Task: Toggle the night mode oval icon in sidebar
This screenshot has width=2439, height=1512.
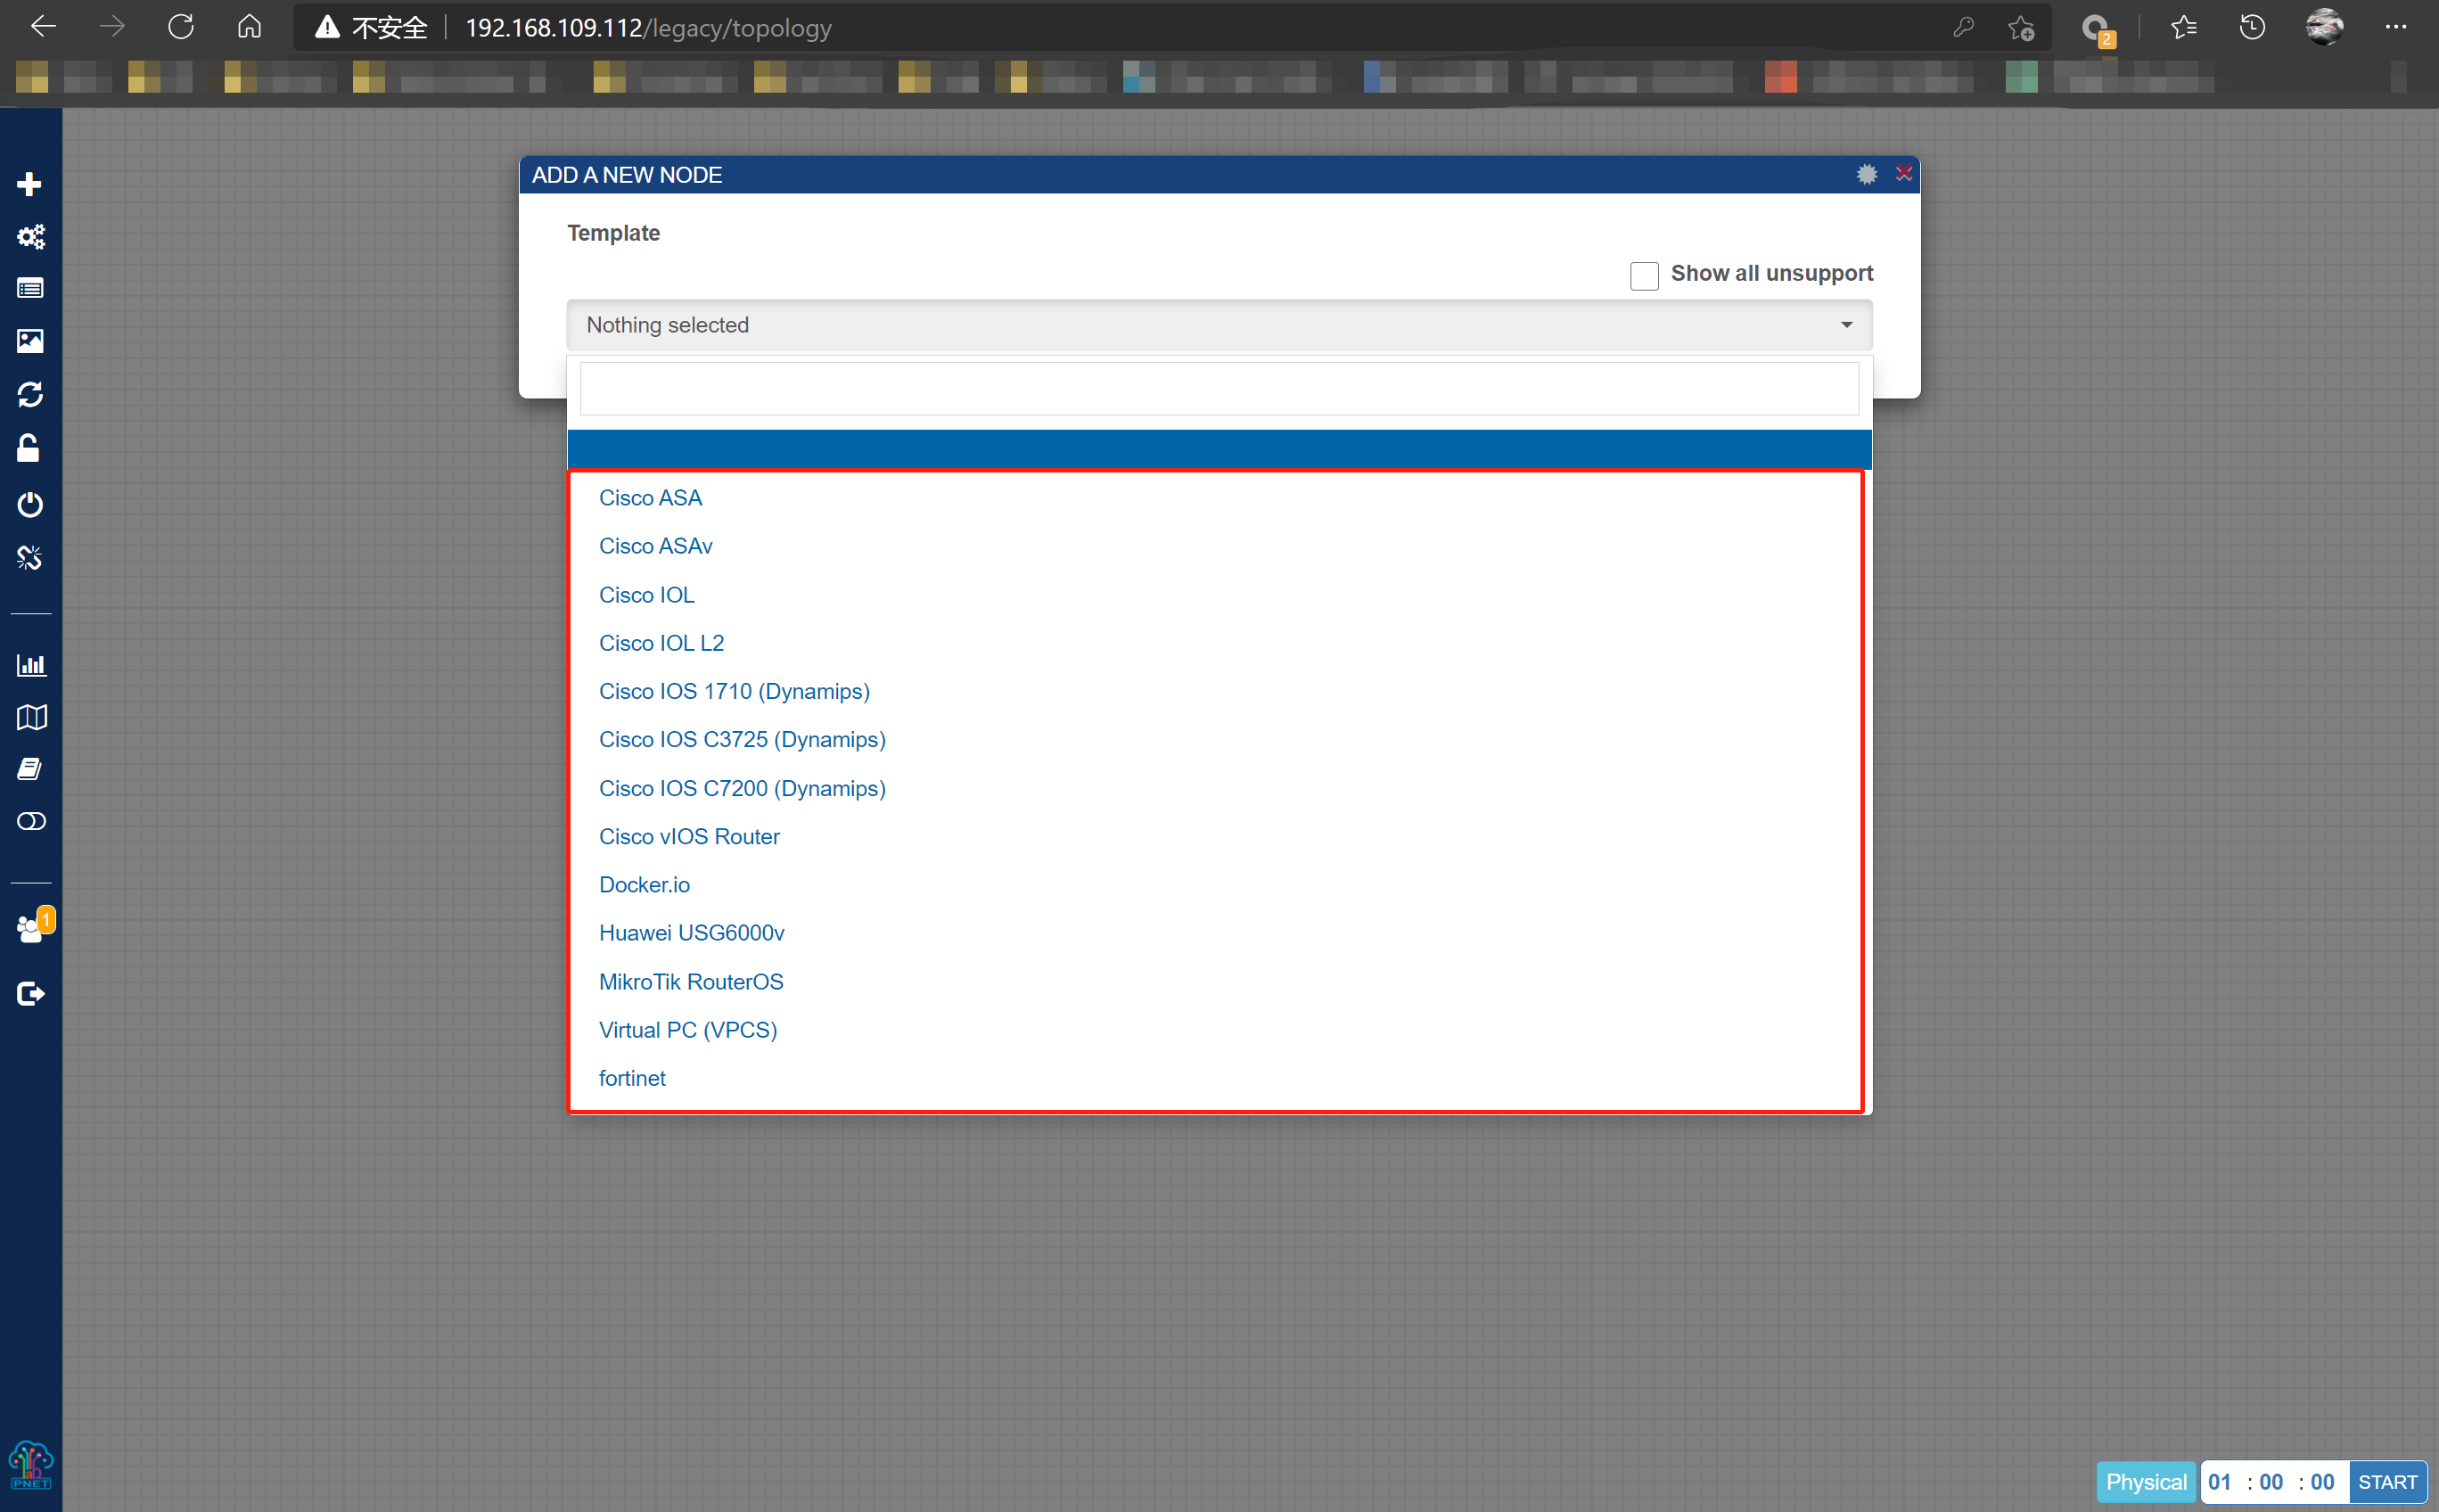Action: (31, 821)
